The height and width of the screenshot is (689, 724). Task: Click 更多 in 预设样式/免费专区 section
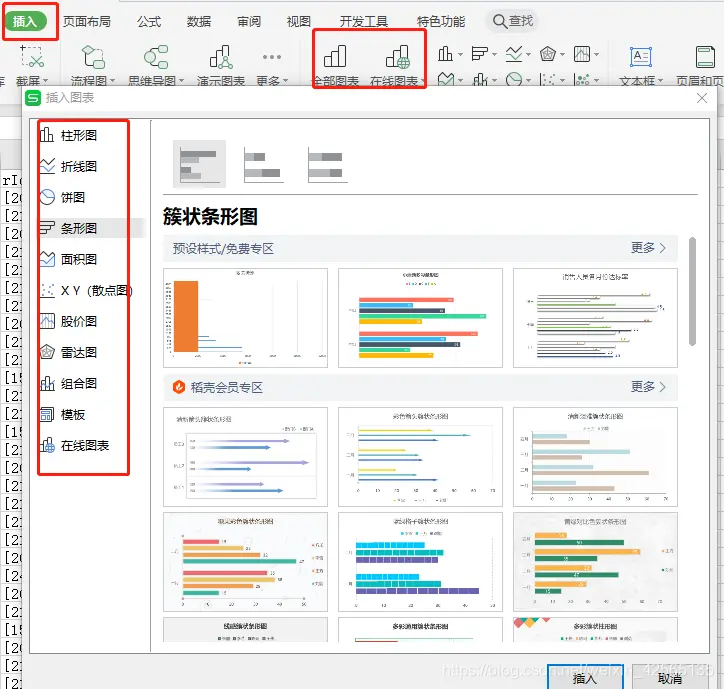pos(648,248)
